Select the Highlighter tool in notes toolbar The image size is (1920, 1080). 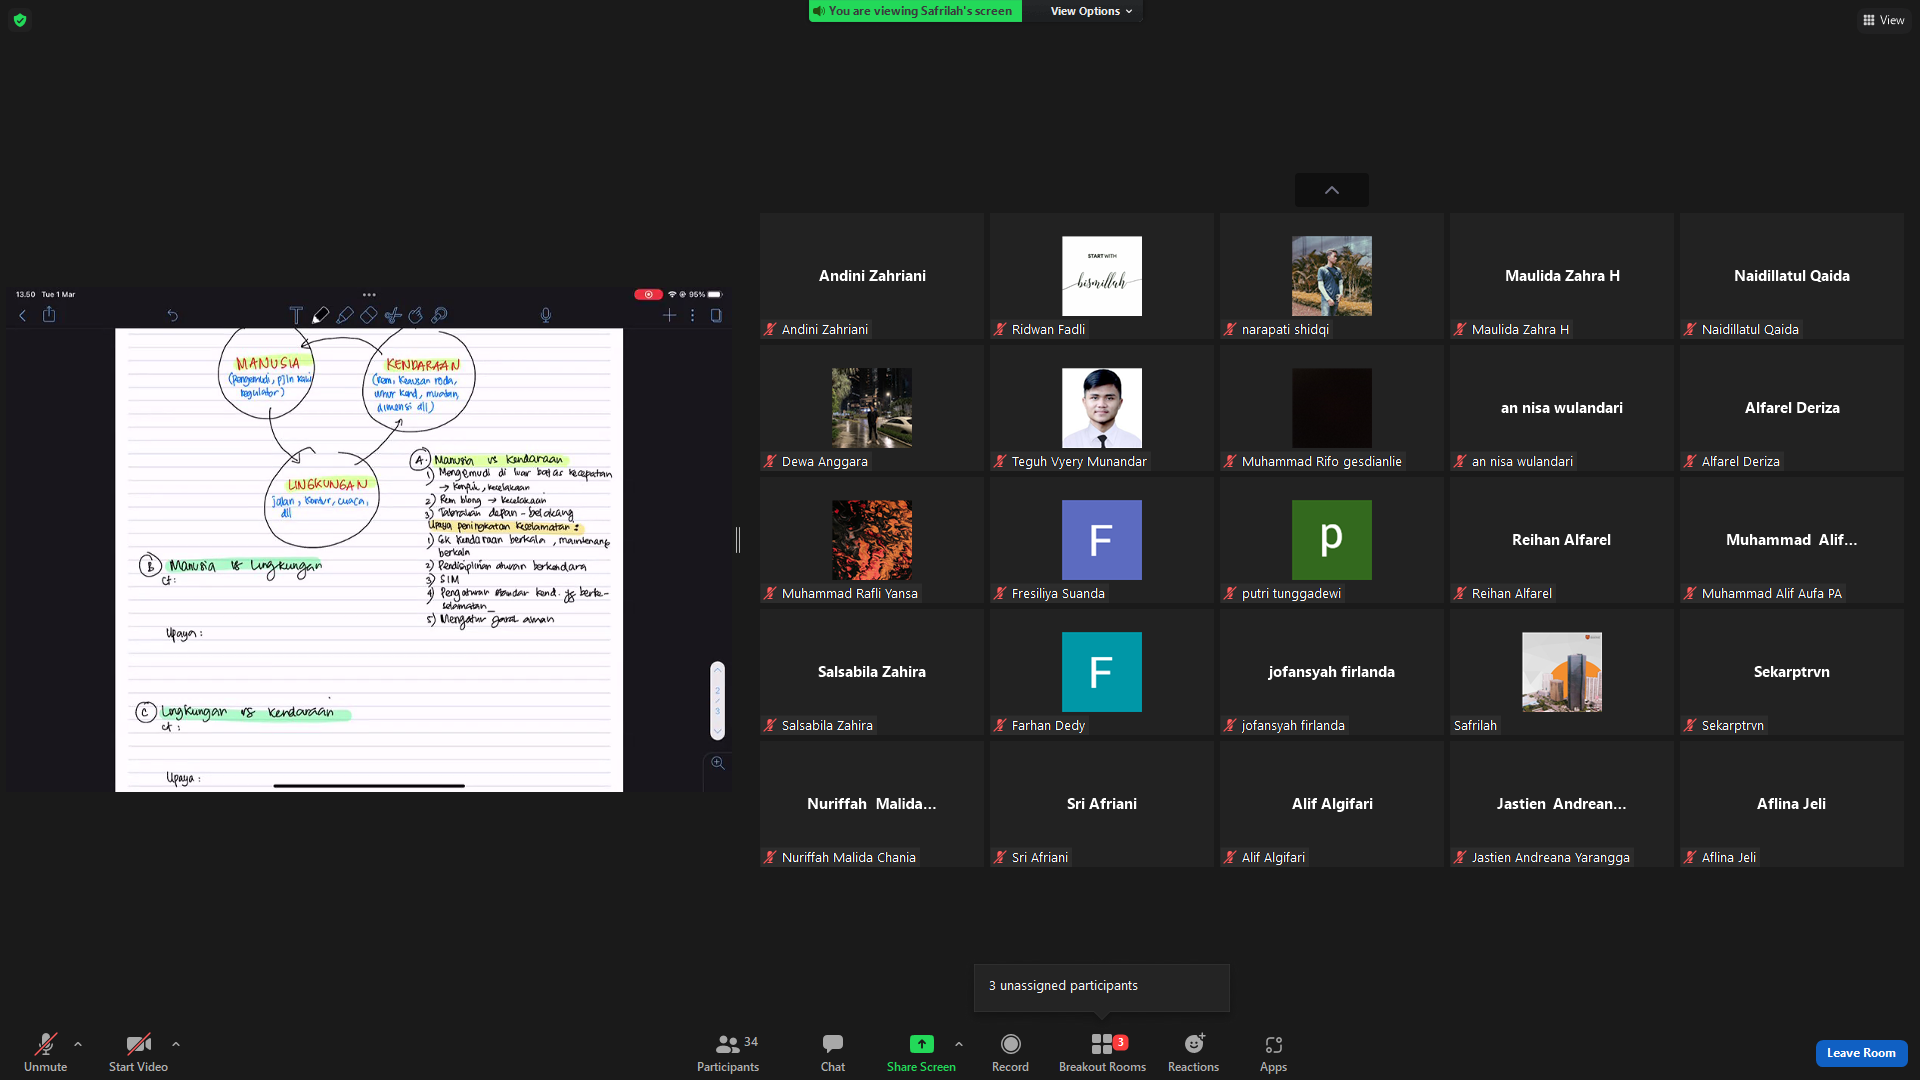pos(344,315)
